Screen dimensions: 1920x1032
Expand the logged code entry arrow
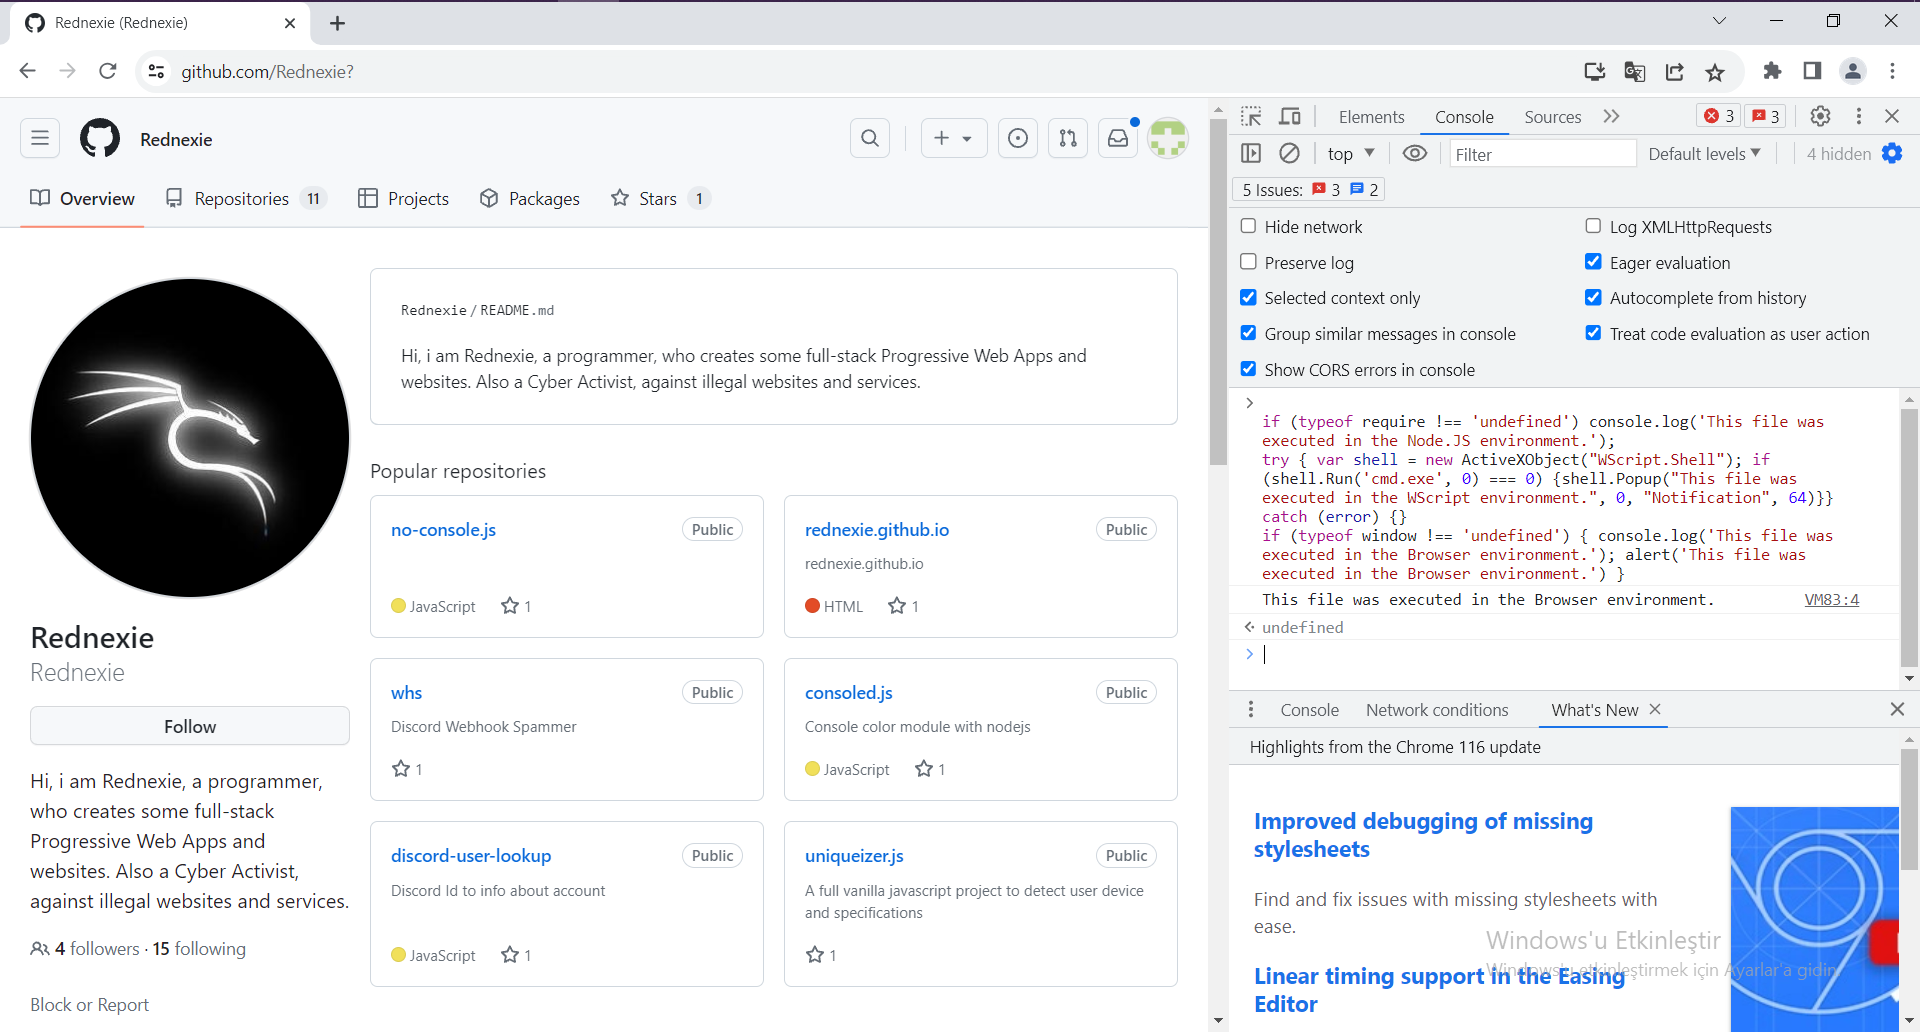(1249, 402)
